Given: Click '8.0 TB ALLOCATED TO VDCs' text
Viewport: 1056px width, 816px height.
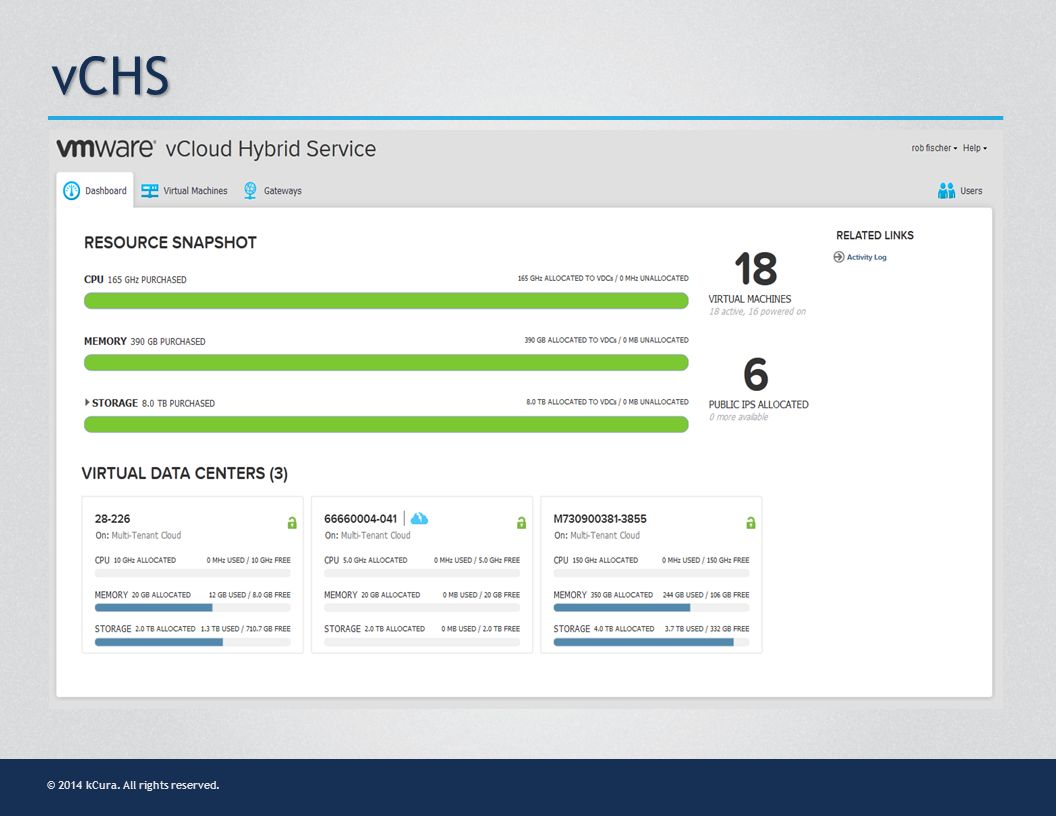Looking at the screenshot, I should pos(571,402).
